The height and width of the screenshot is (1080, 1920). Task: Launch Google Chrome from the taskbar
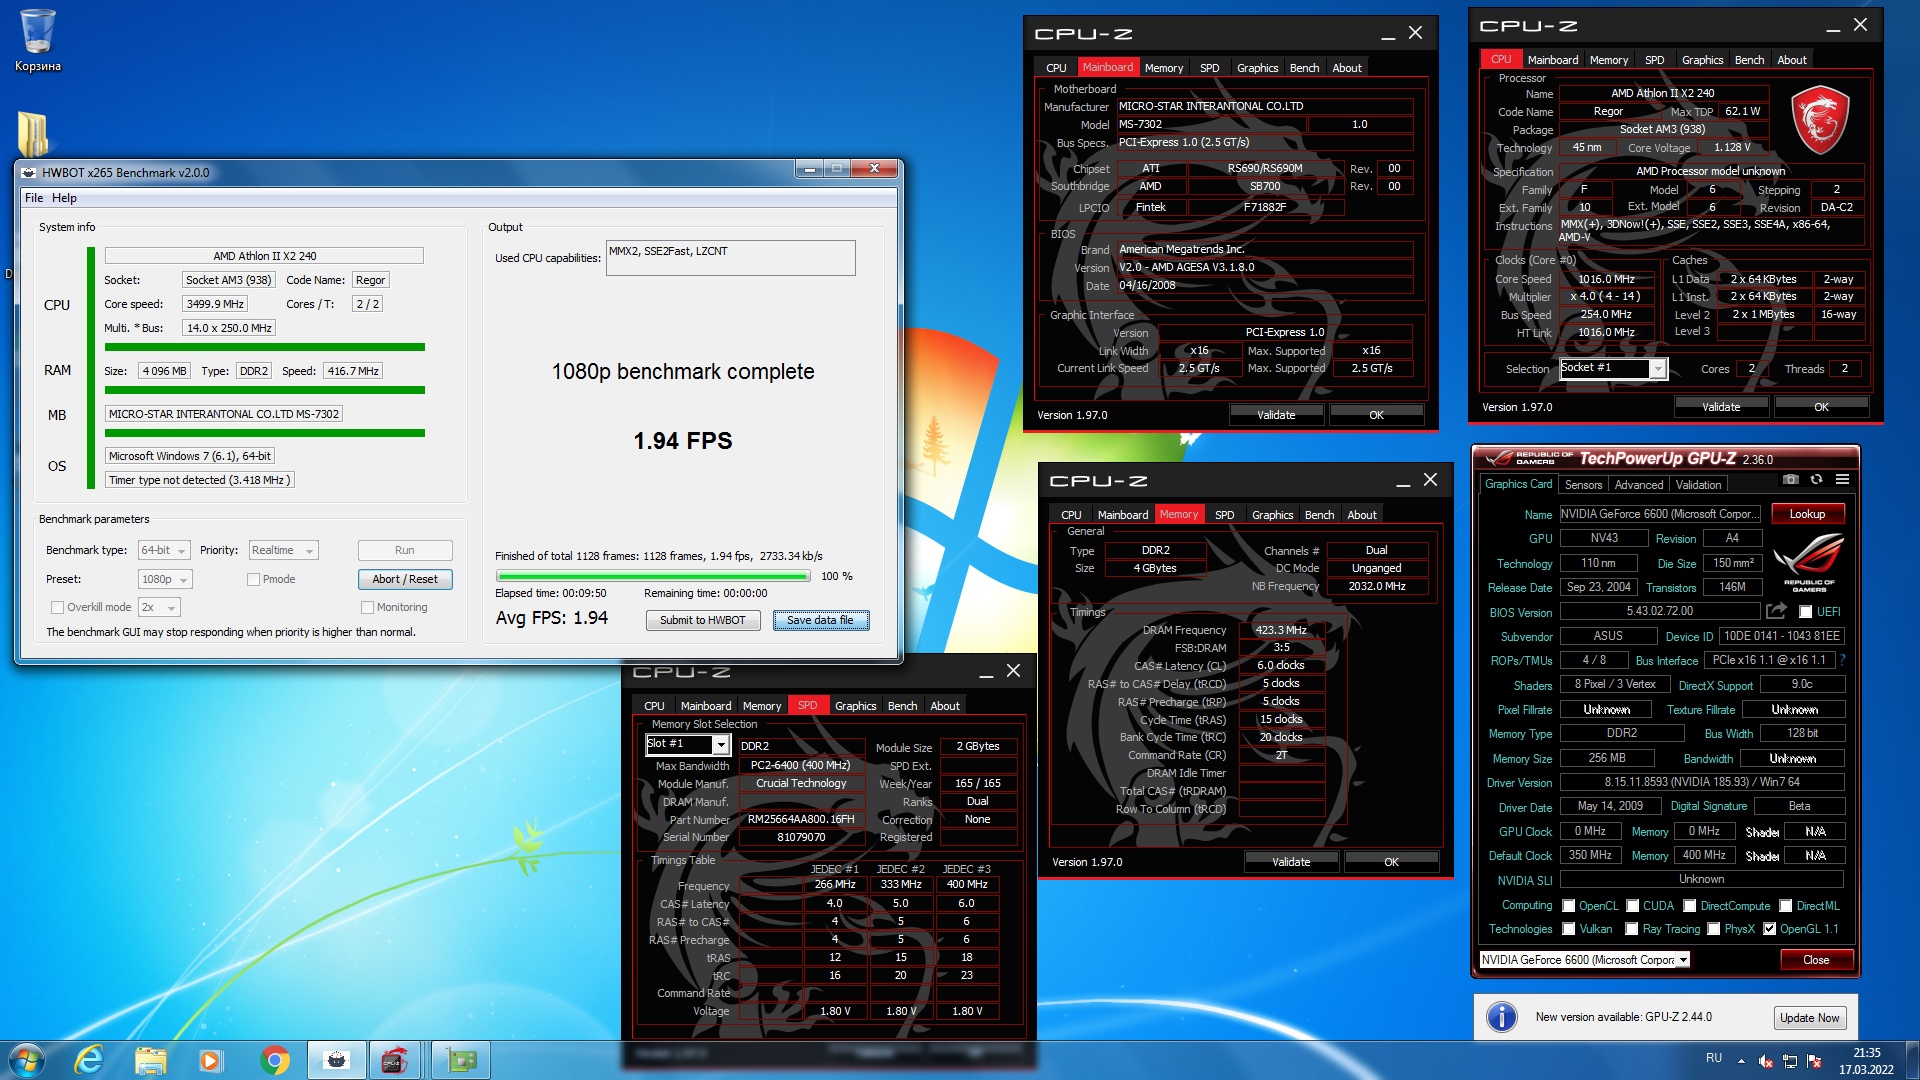coord(274,1060)
